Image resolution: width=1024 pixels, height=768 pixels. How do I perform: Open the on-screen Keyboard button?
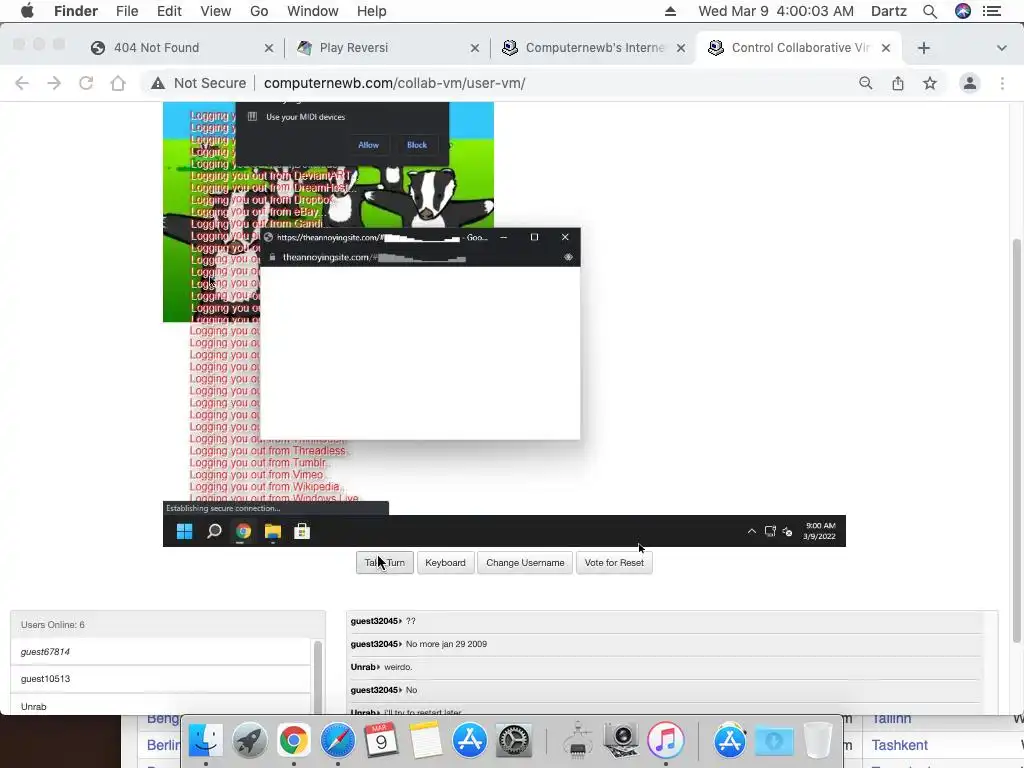[445, 563]
